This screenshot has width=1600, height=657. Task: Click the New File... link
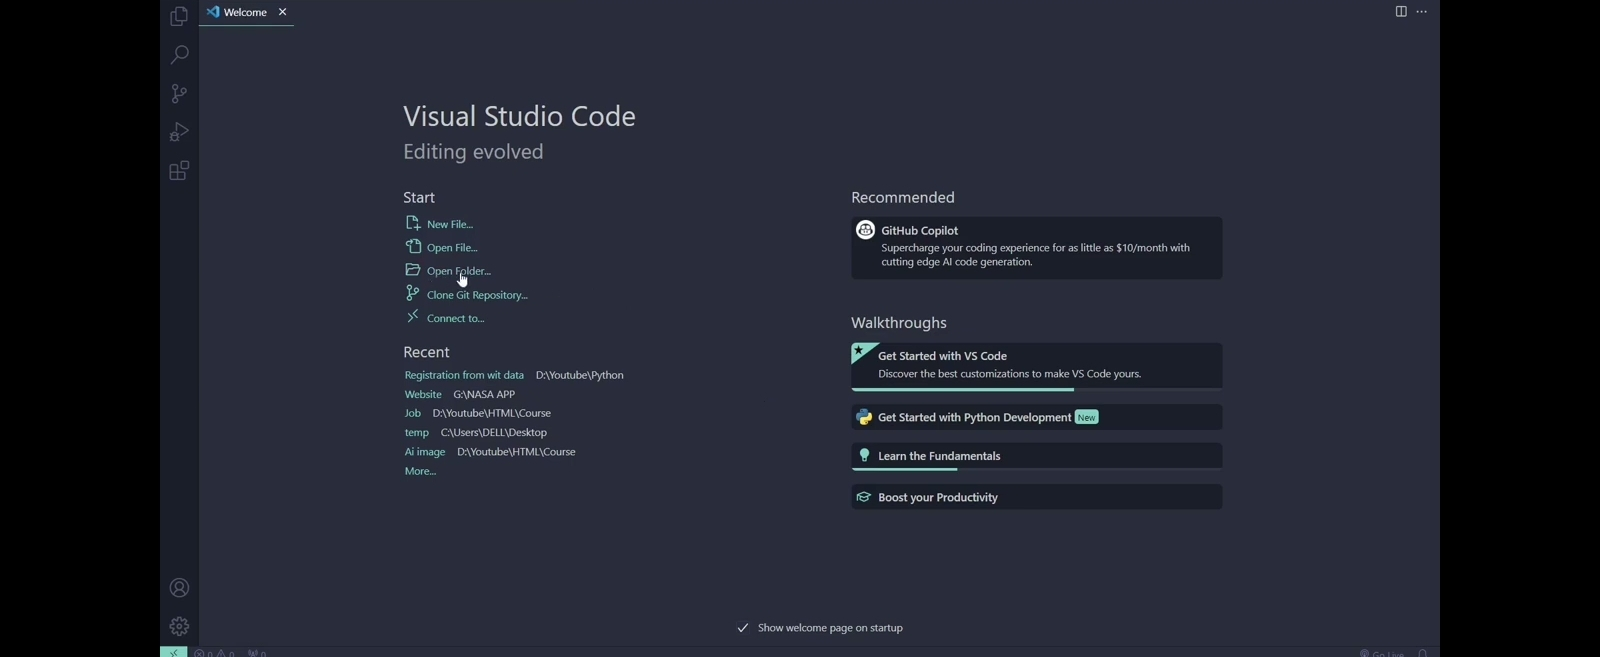(450, 225)
